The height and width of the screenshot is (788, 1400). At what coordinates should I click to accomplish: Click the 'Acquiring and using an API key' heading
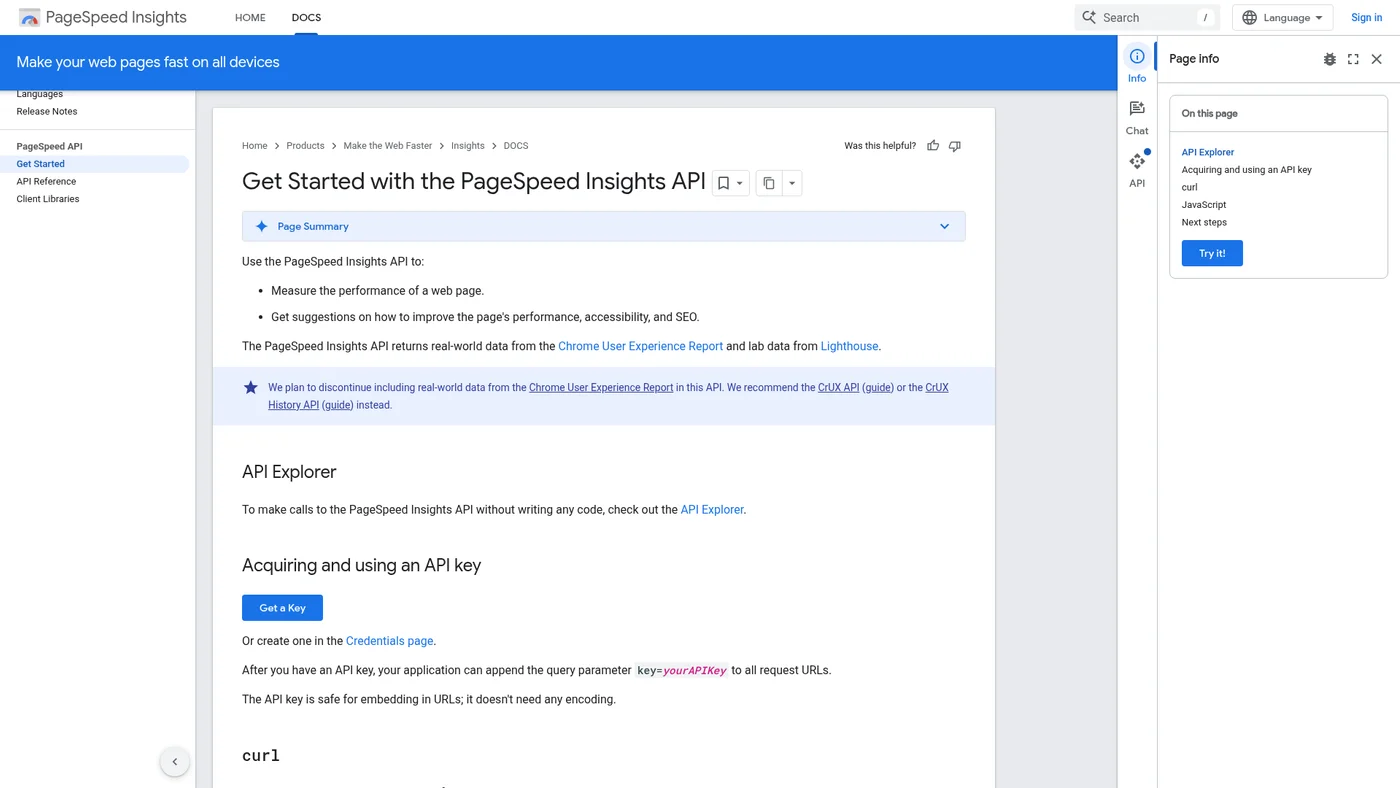click(x=361, y=565)
